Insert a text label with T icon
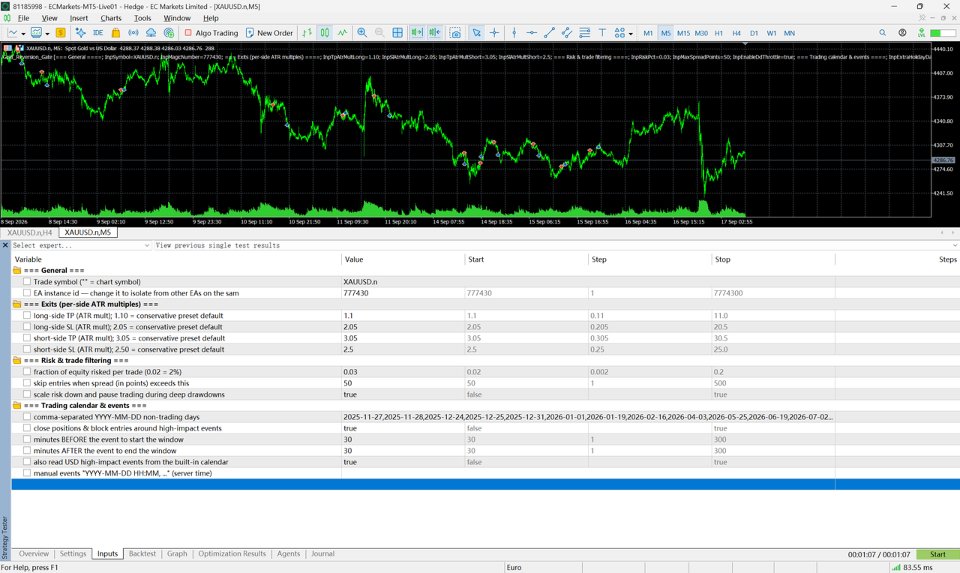 pos(602,33)
